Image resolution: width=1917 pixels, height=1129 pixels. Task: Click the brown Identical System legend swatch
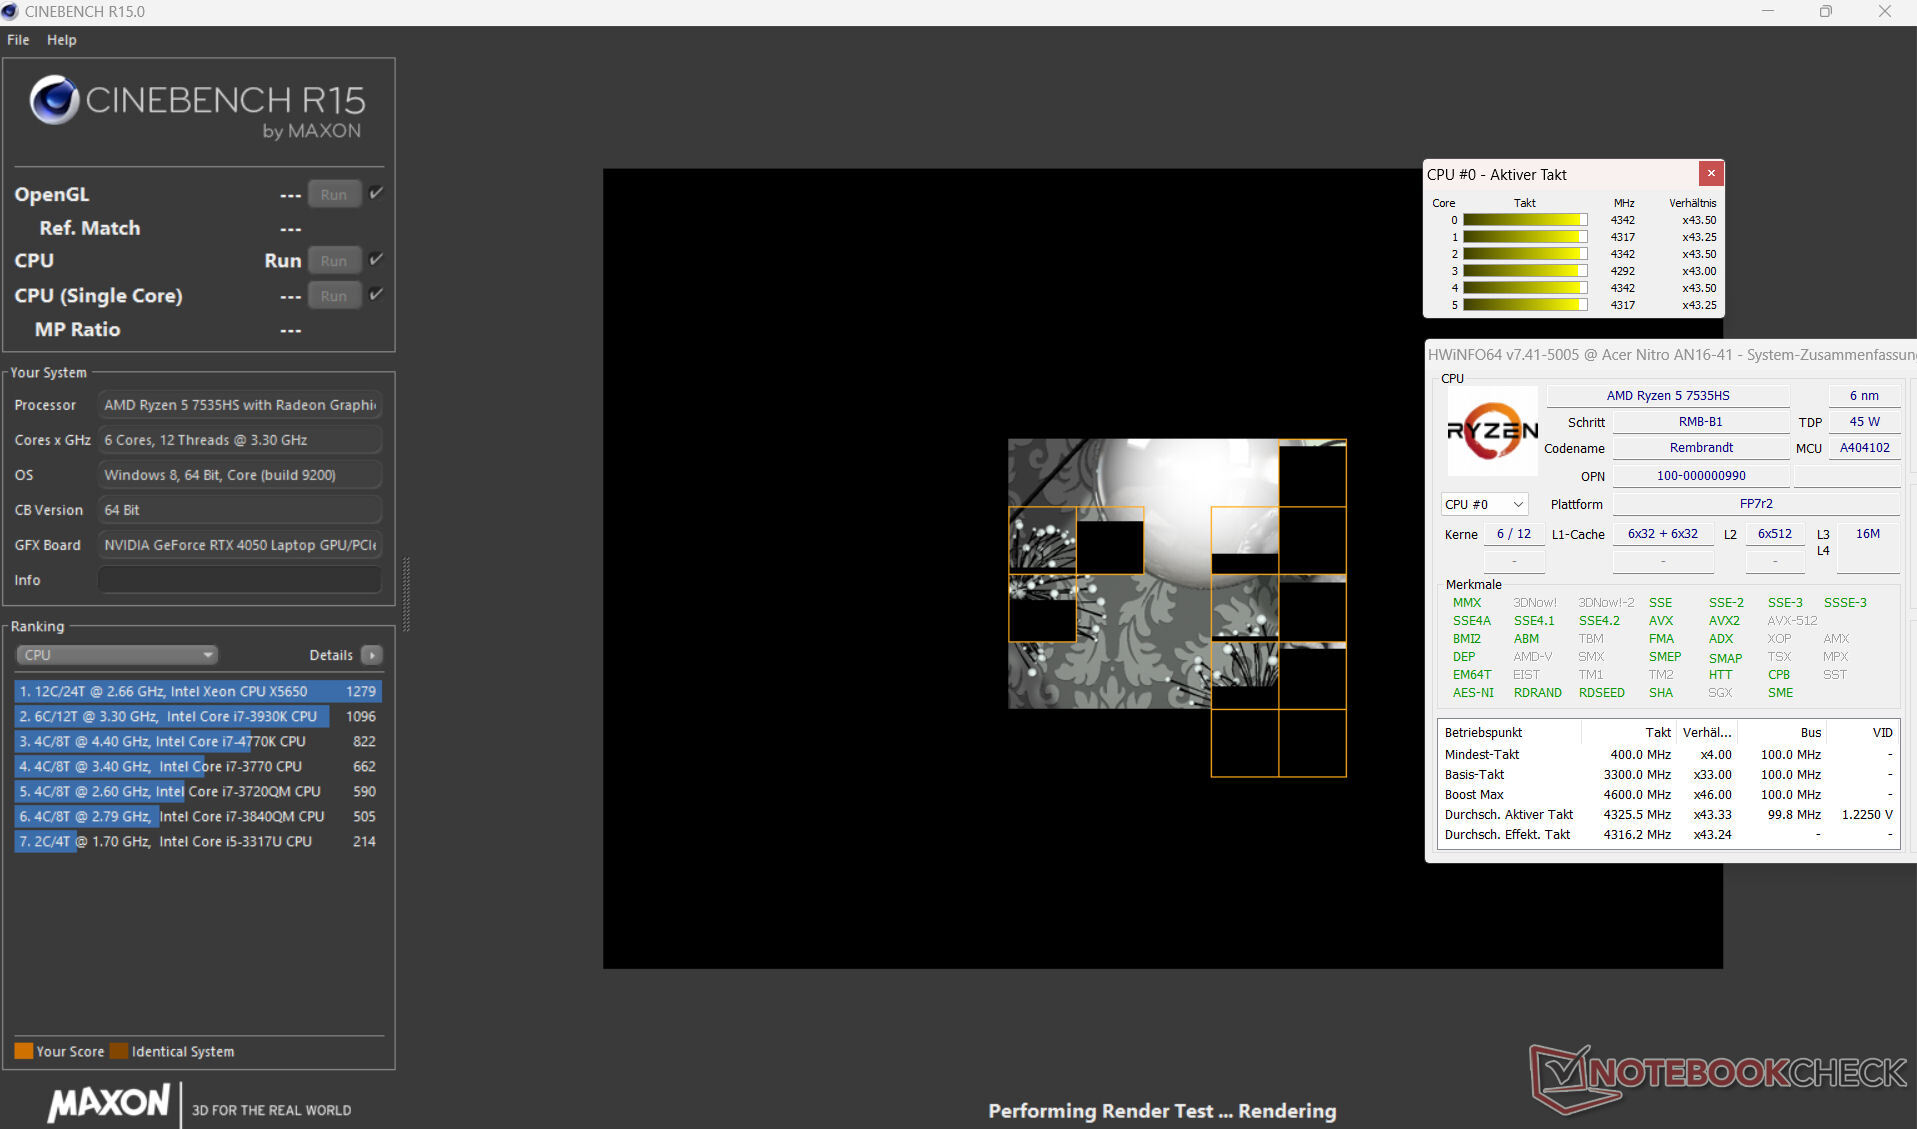click(118, 1051)
